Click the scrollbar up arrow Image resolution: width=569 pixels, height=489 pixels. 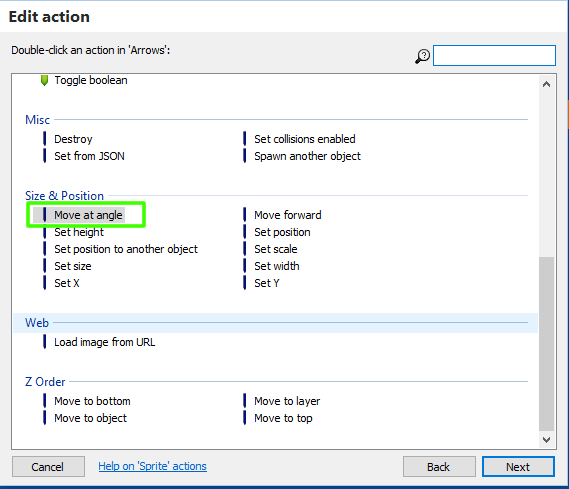(x=547, y=85)
